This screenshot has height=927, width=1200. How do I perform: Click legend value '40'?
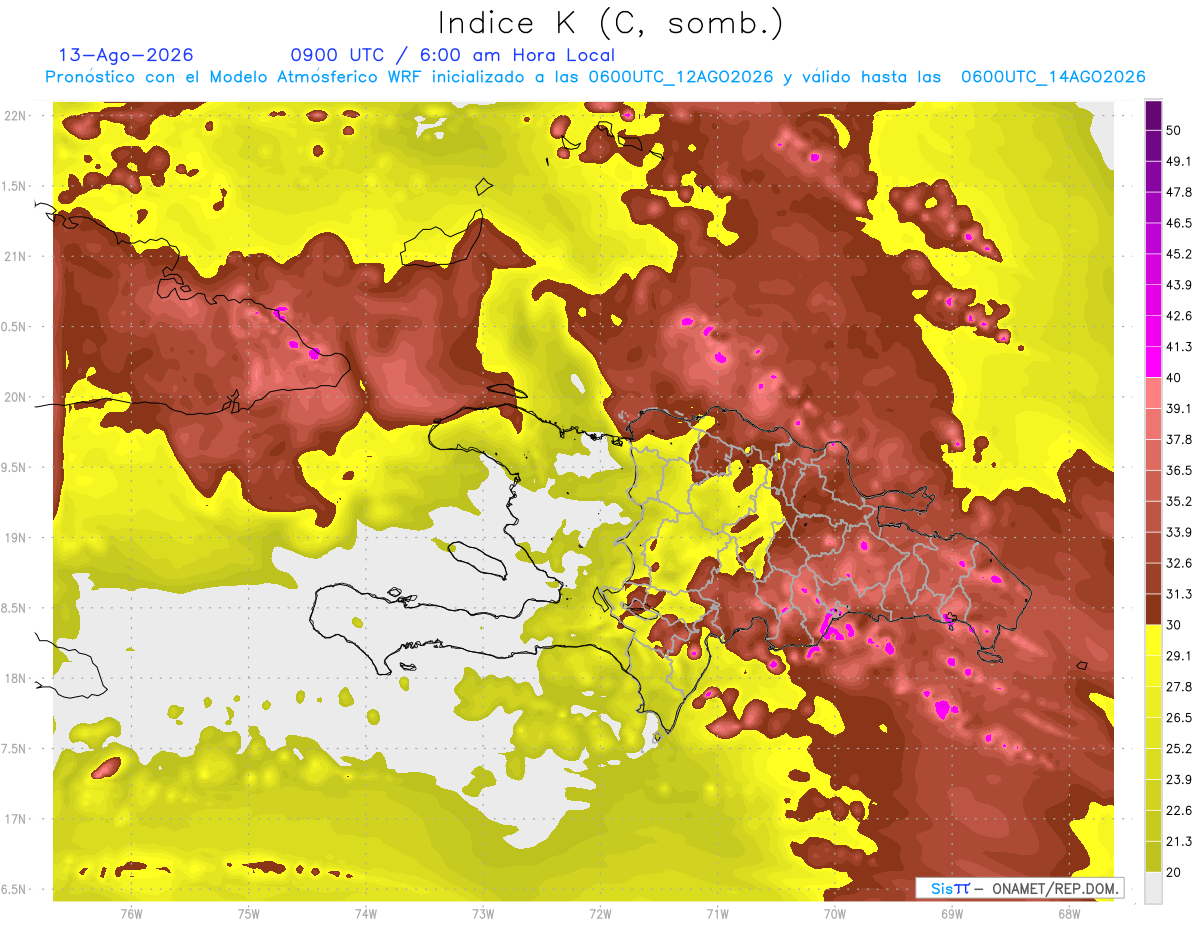[1174, 377]
